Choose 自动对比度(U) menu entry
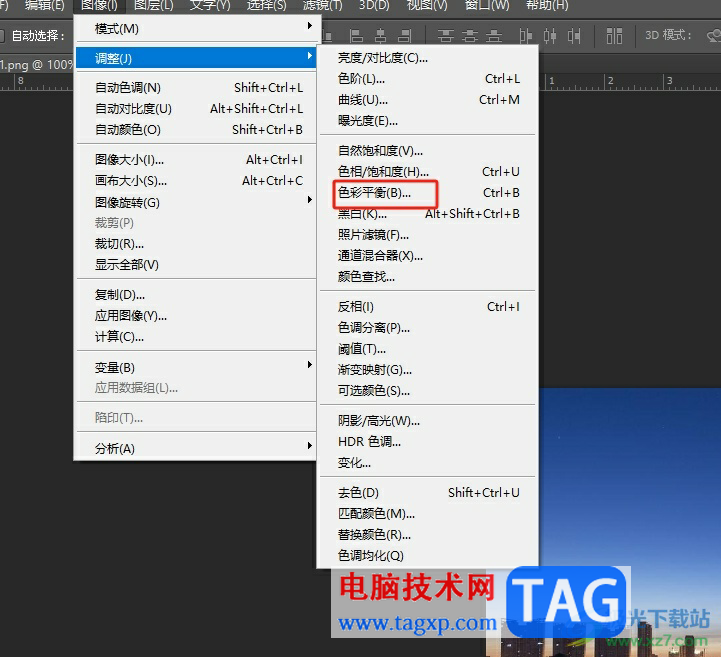The image size is (721, 657). 196,109
